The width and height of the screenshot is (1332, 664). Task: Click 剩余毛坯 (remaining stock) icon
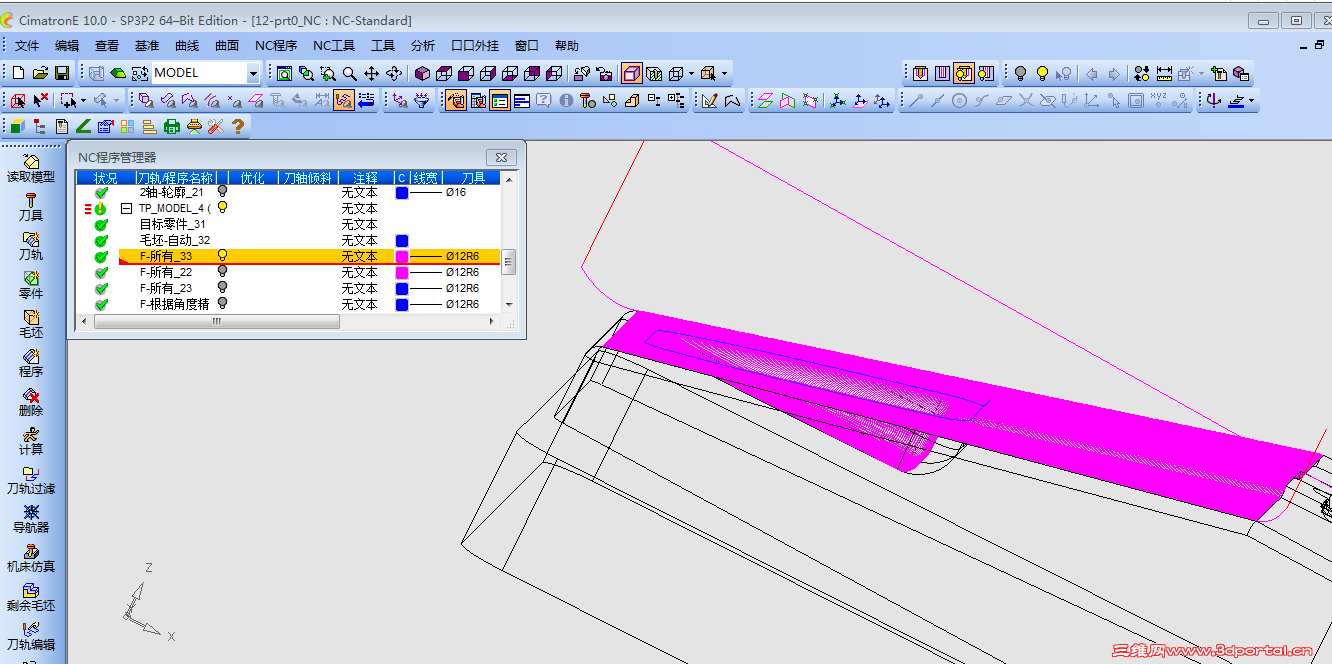click(31, 597)
